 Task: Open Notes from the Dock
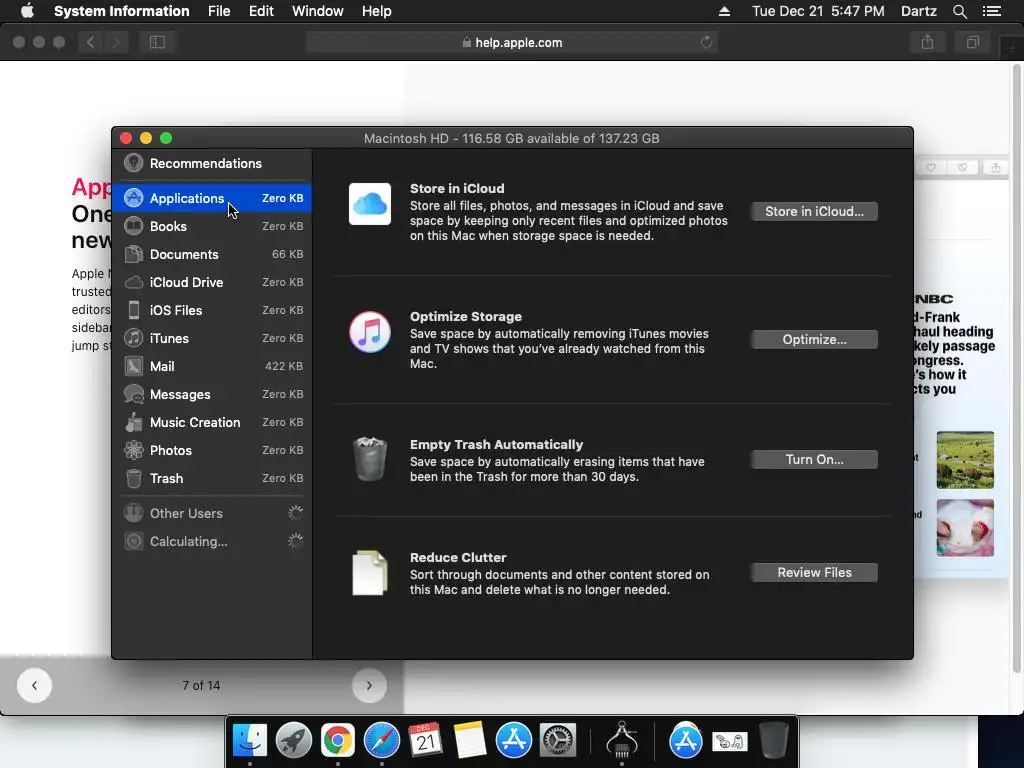click(470, 741)
